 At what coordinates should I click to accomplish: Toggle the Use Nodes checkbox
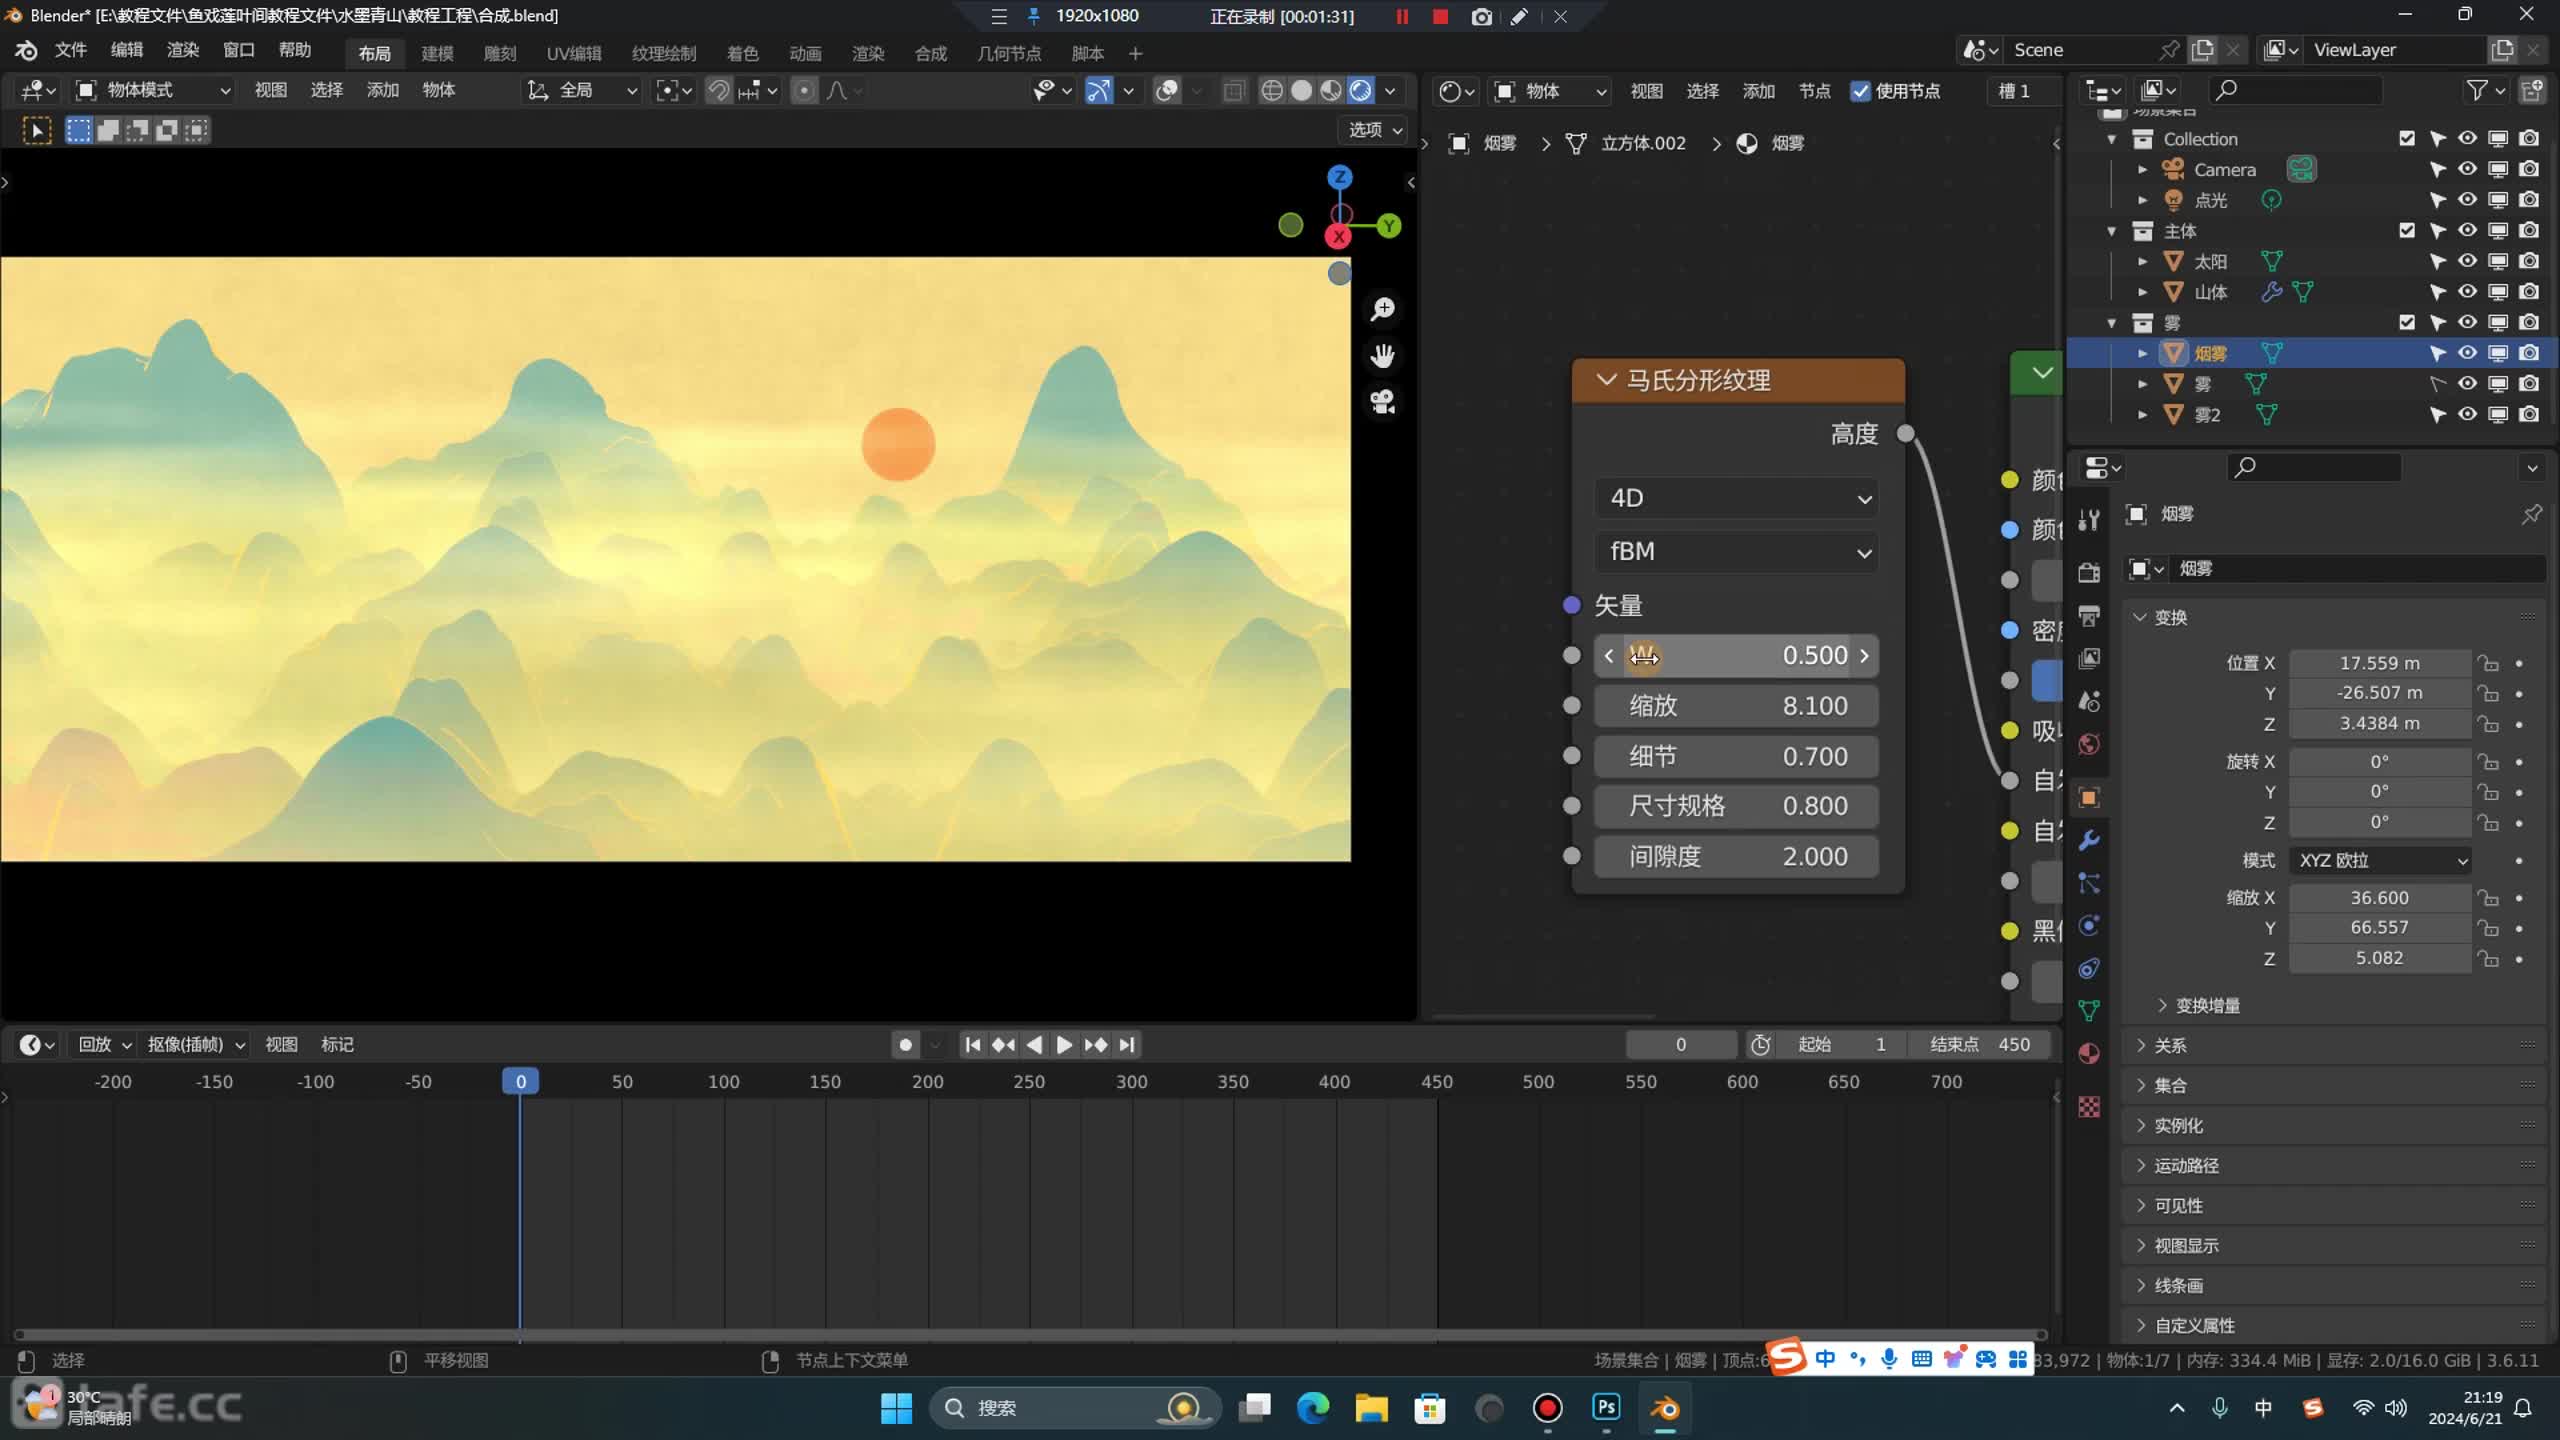(1860, 91)
